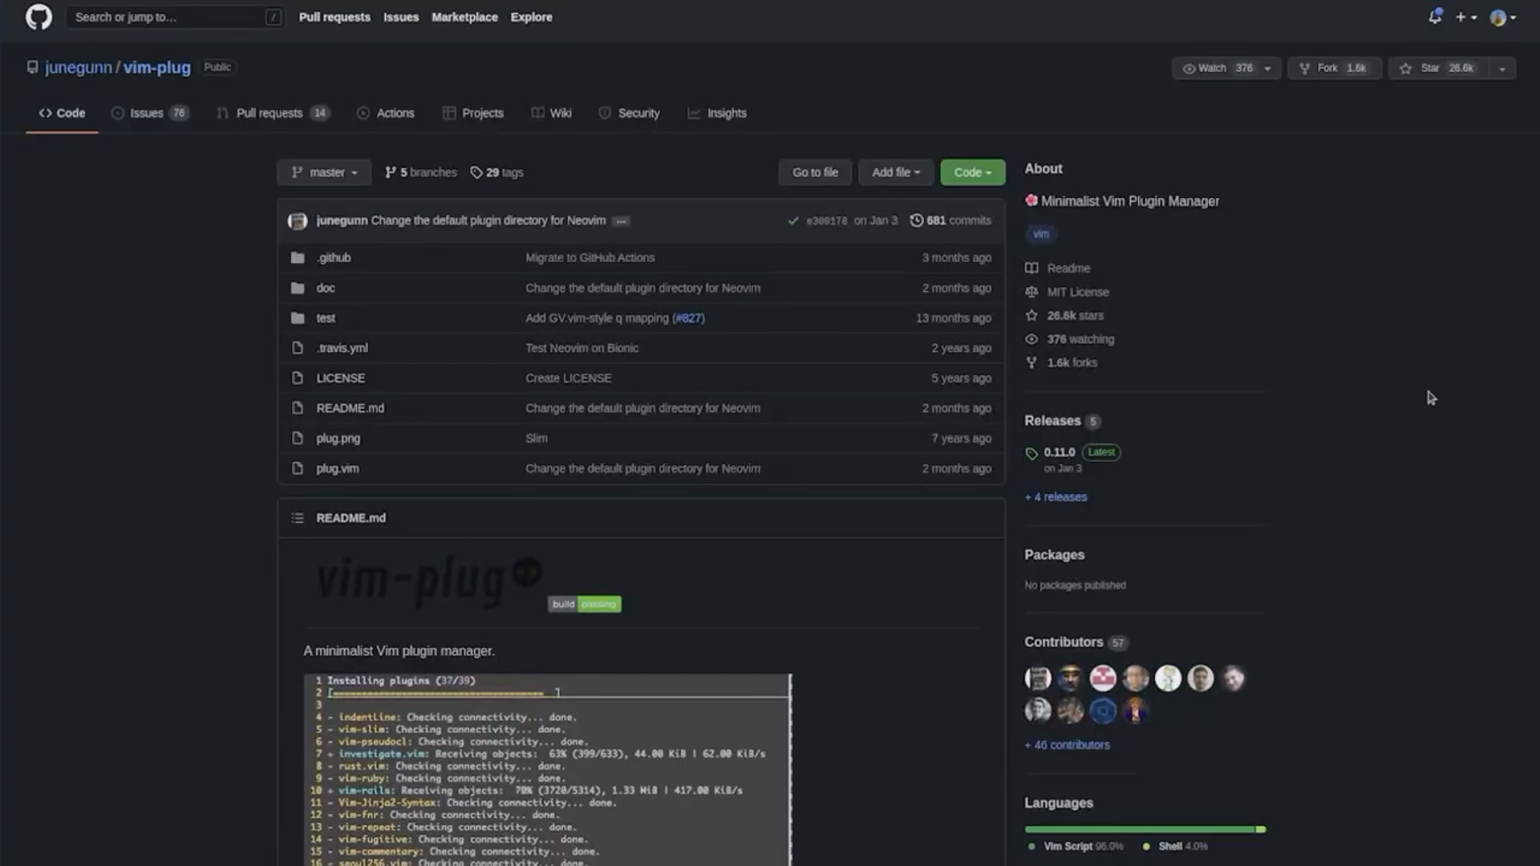Switch to the Projects tab

pos(473,113)
